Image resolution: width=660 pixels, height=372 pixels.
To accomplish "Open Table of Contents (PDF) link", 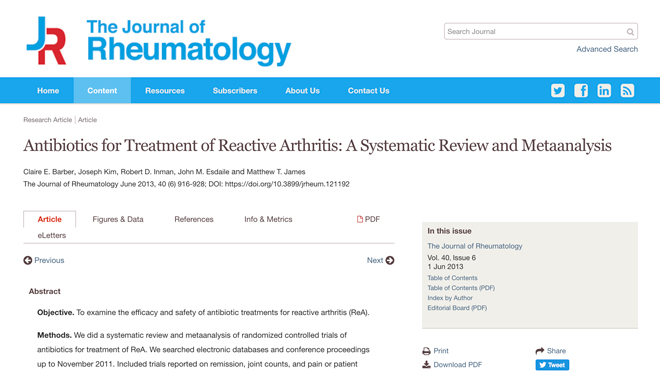I will (461, 288).
